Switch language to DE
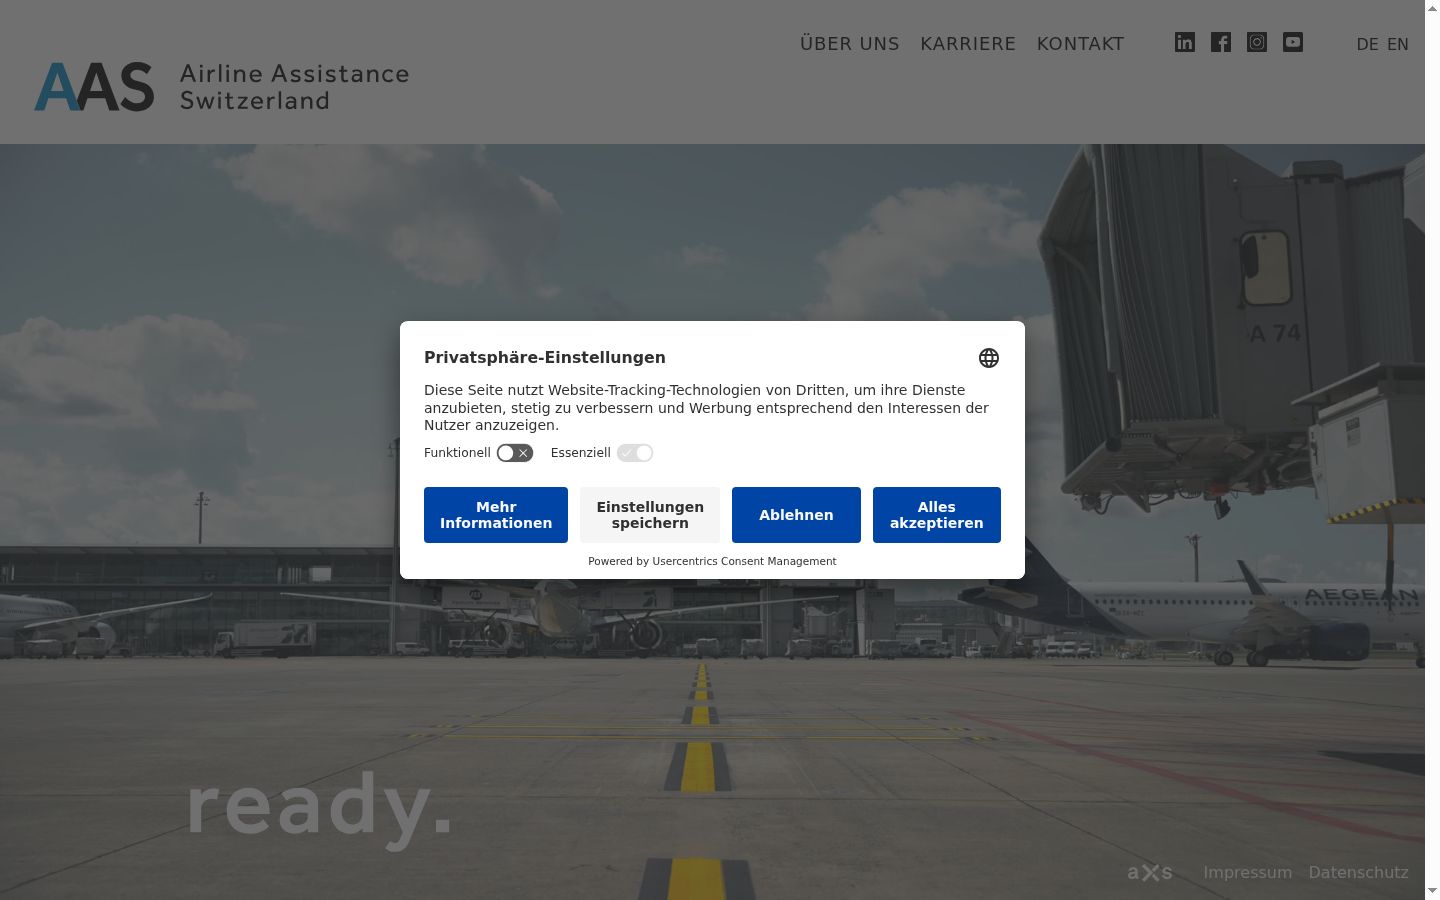 coord(1367,44)
